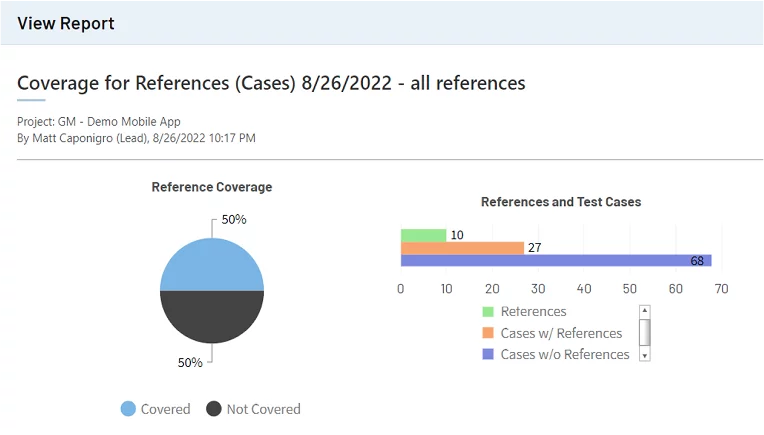The image size is (764, 435).
Task: Click the blue Covered legend marker
Action: click(128, 408)
